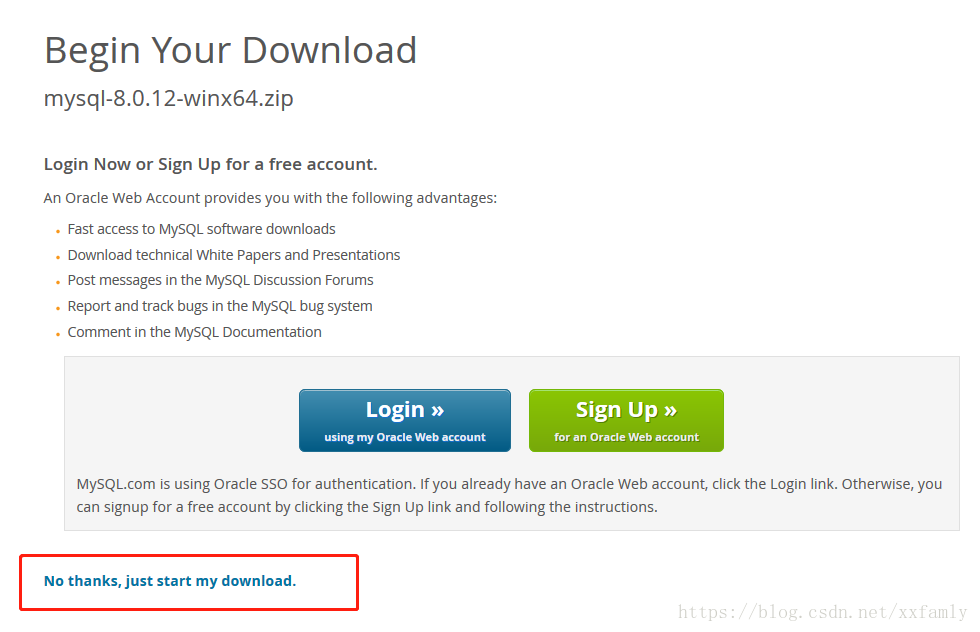Click orange bullet dot beside 'Report and track' item
Image resolution: width=980 pixels, height=632 pixels.
[58, 308]
